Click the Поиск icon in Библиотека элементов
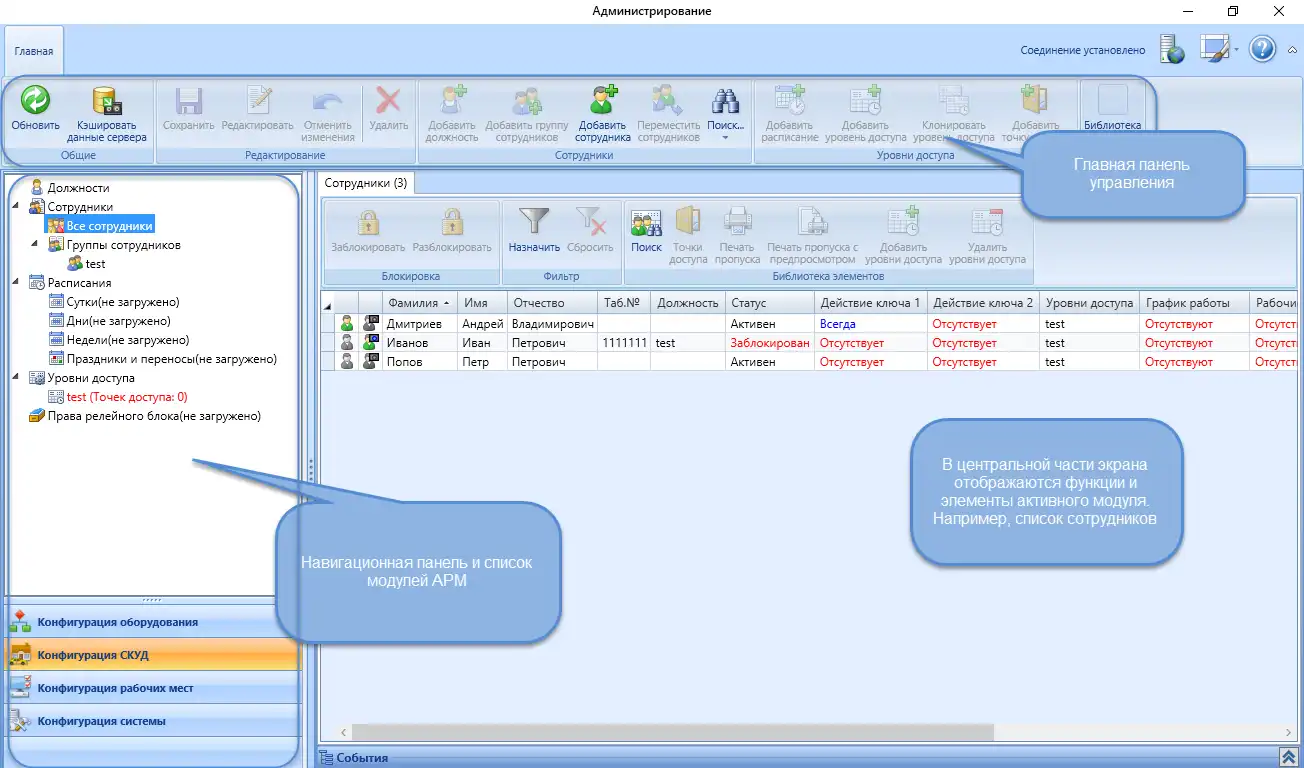This screenshot has height=768, width=1304. tap(646, 223)
